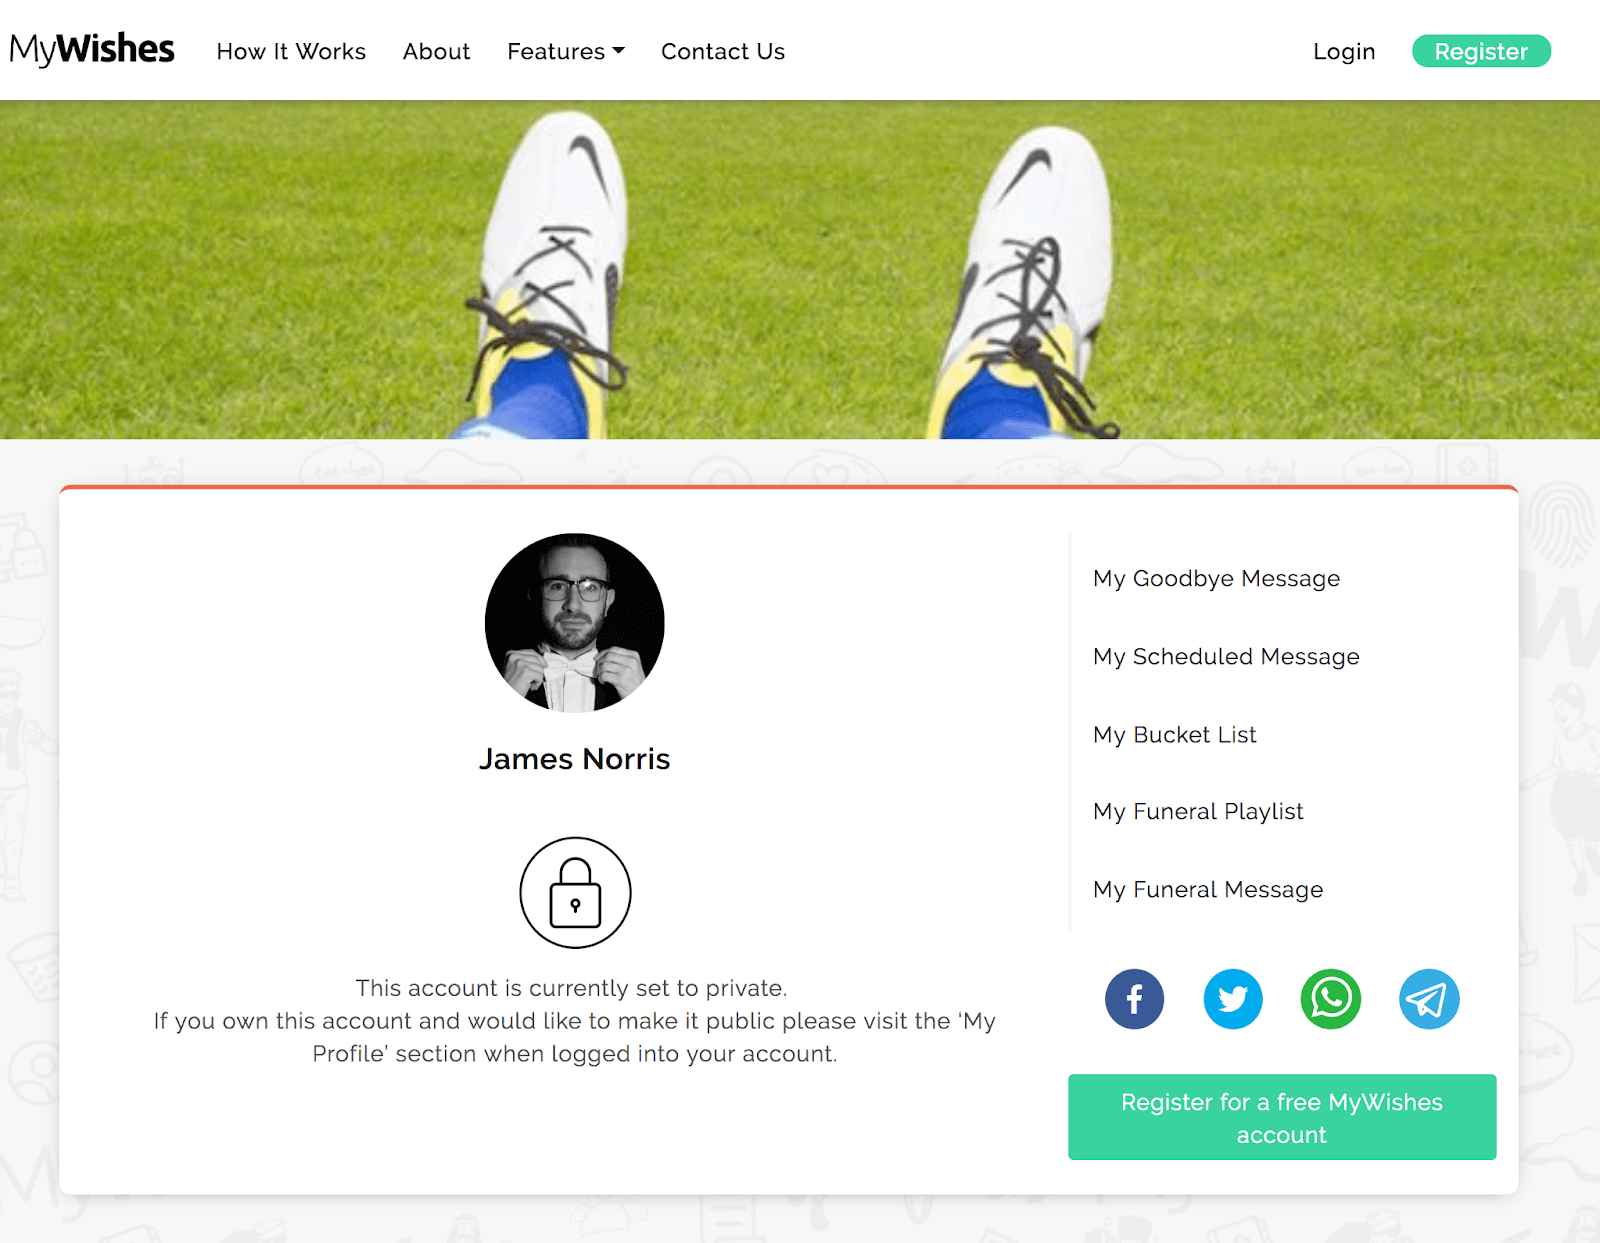The width and height of the screenshot is (1600, 1243).
Task: Share profile through WhatsApp icon
Action: click(x=1330, y=998)
